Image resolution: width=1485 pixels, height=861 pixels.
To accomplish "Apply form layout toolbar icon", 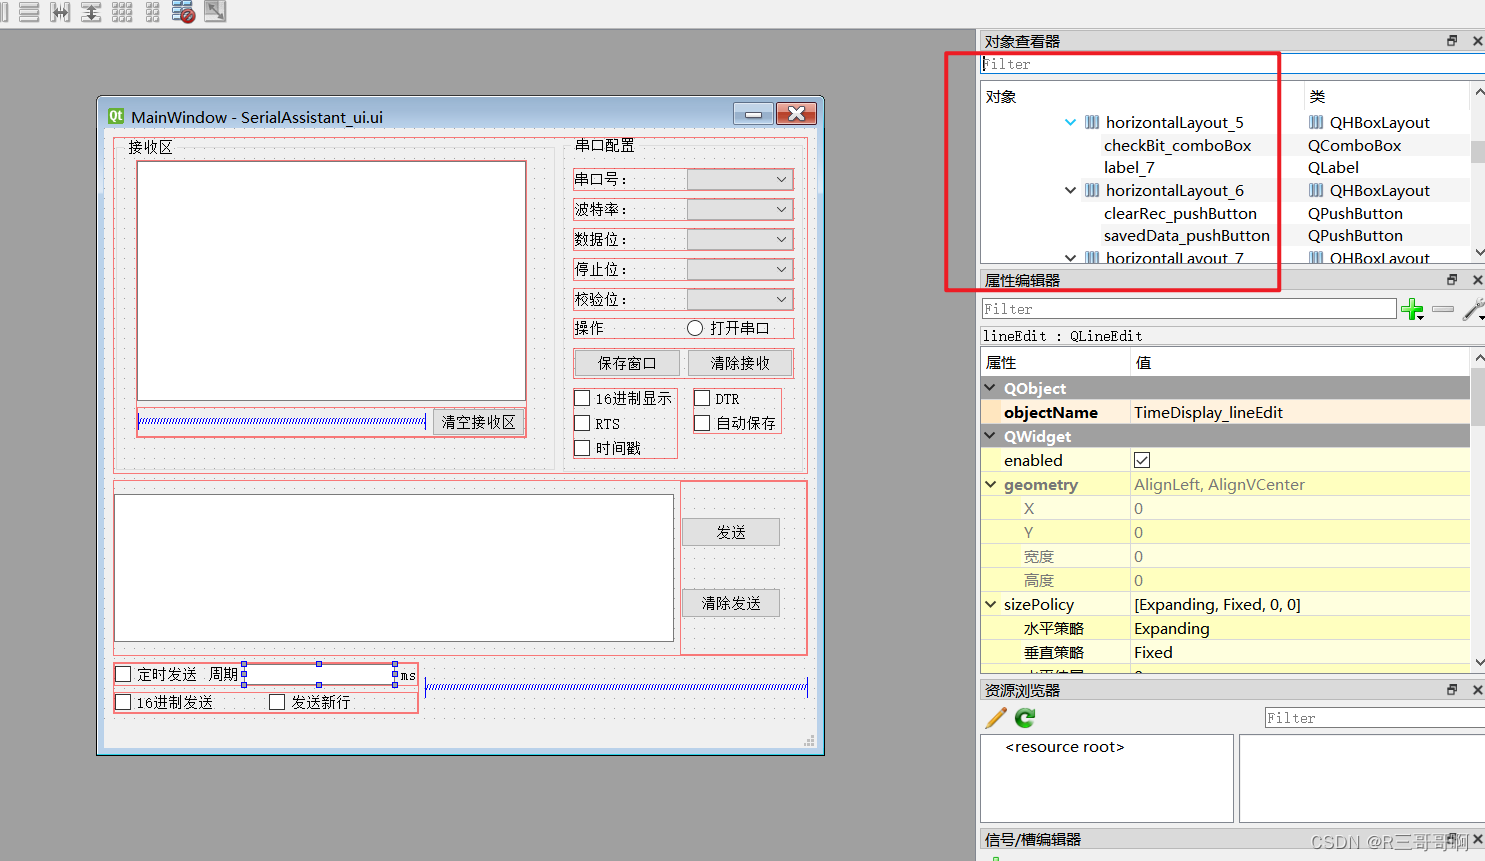I will (152, 12).
